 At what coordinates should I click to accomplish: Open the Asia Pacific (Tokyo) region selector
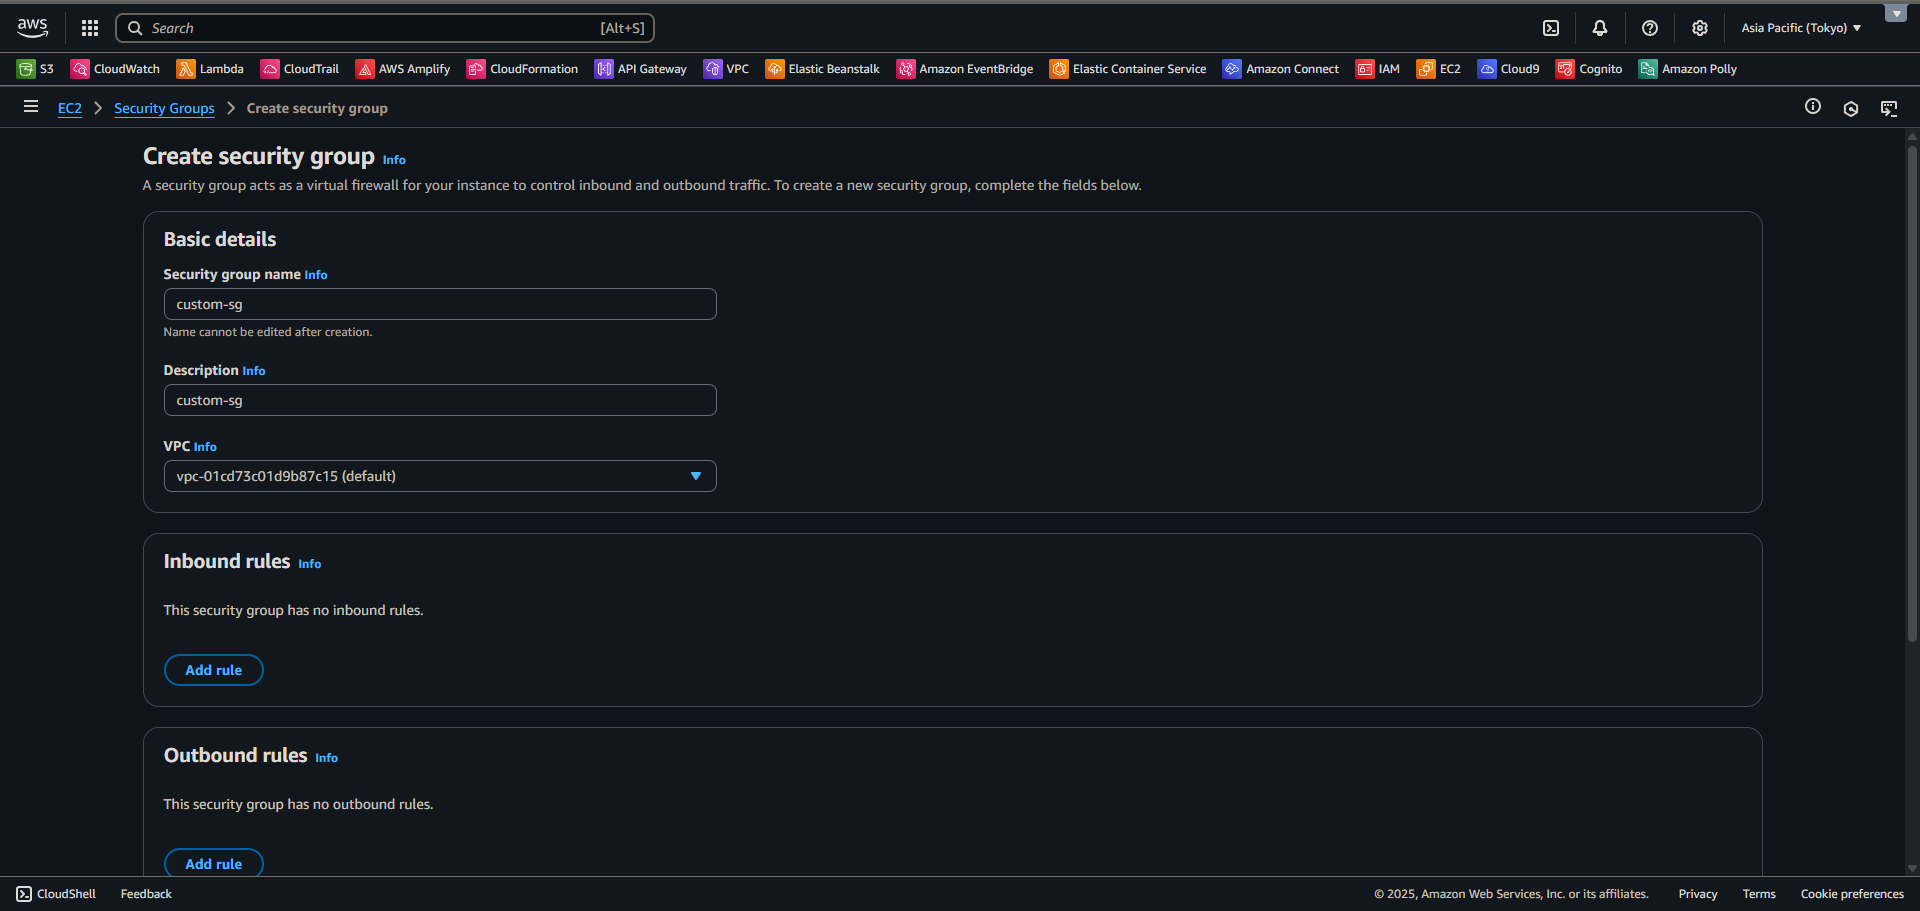pyautogui.click(x=1801, y=28)
